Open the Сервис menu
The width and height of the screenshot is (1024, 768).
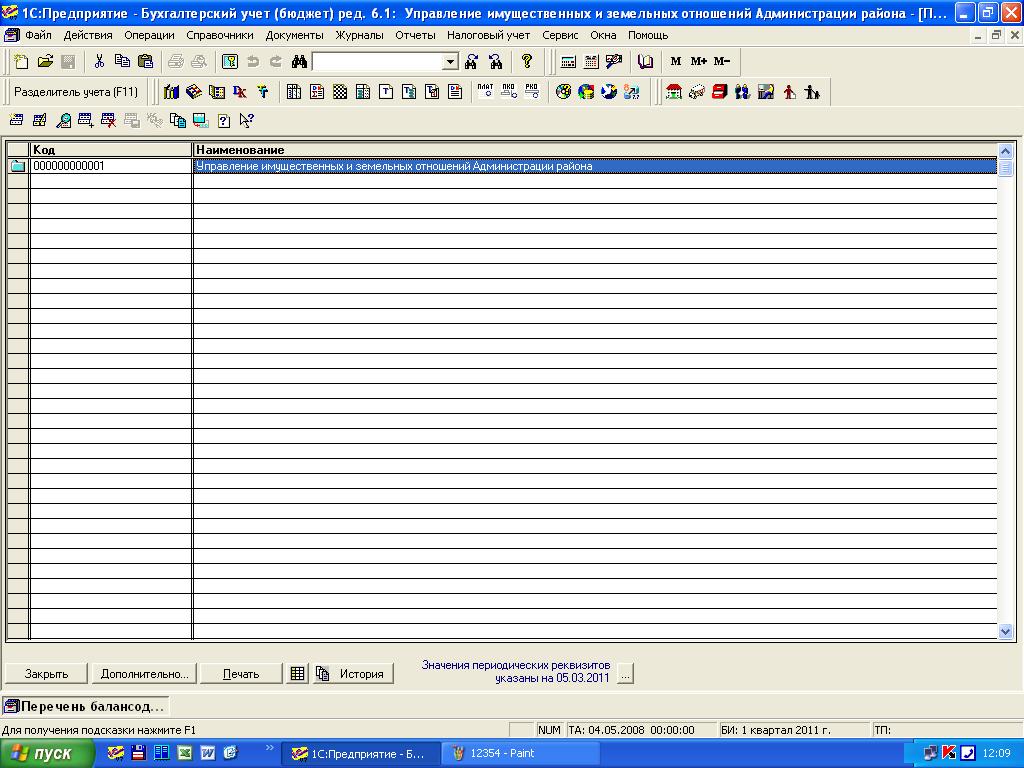[560, 35]
